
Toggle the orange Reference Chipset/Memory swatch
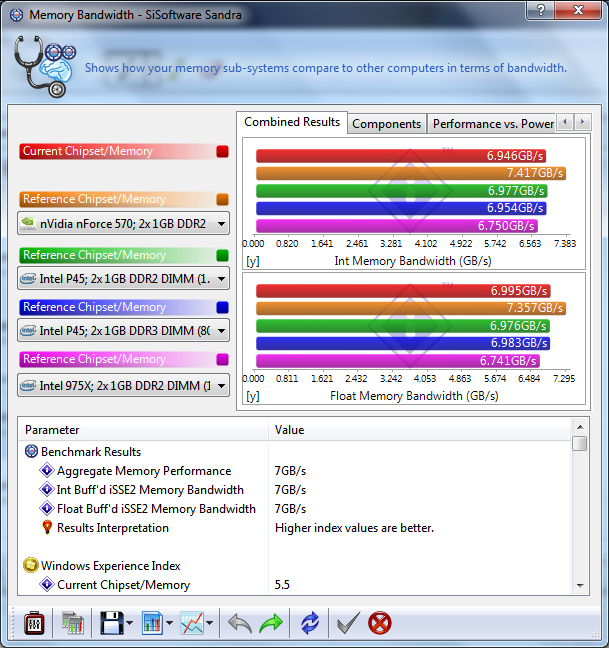pyautogui.click(x=222, y=199)
